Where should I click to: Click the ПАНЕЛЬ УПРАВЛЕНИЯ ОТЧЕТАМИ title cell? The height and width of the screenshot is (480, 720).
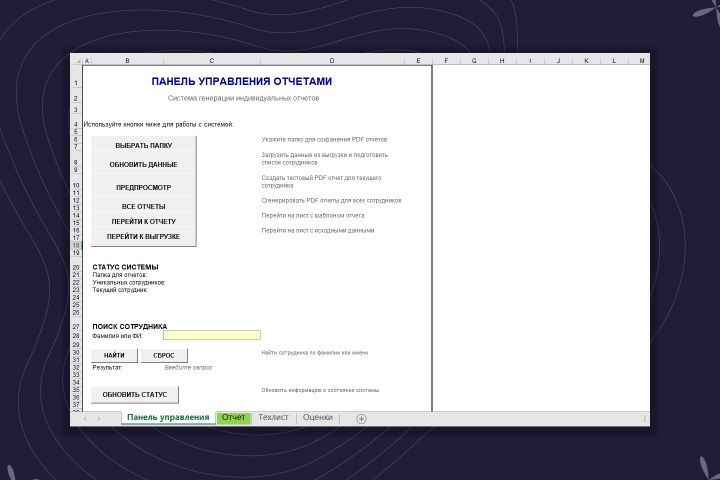[242, 81]
